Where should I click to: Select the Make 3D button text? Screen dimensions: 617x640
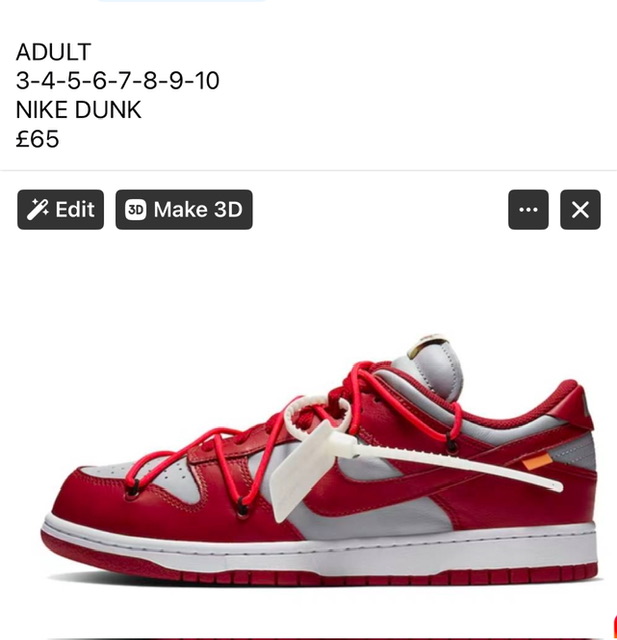[x=198, y=209]
